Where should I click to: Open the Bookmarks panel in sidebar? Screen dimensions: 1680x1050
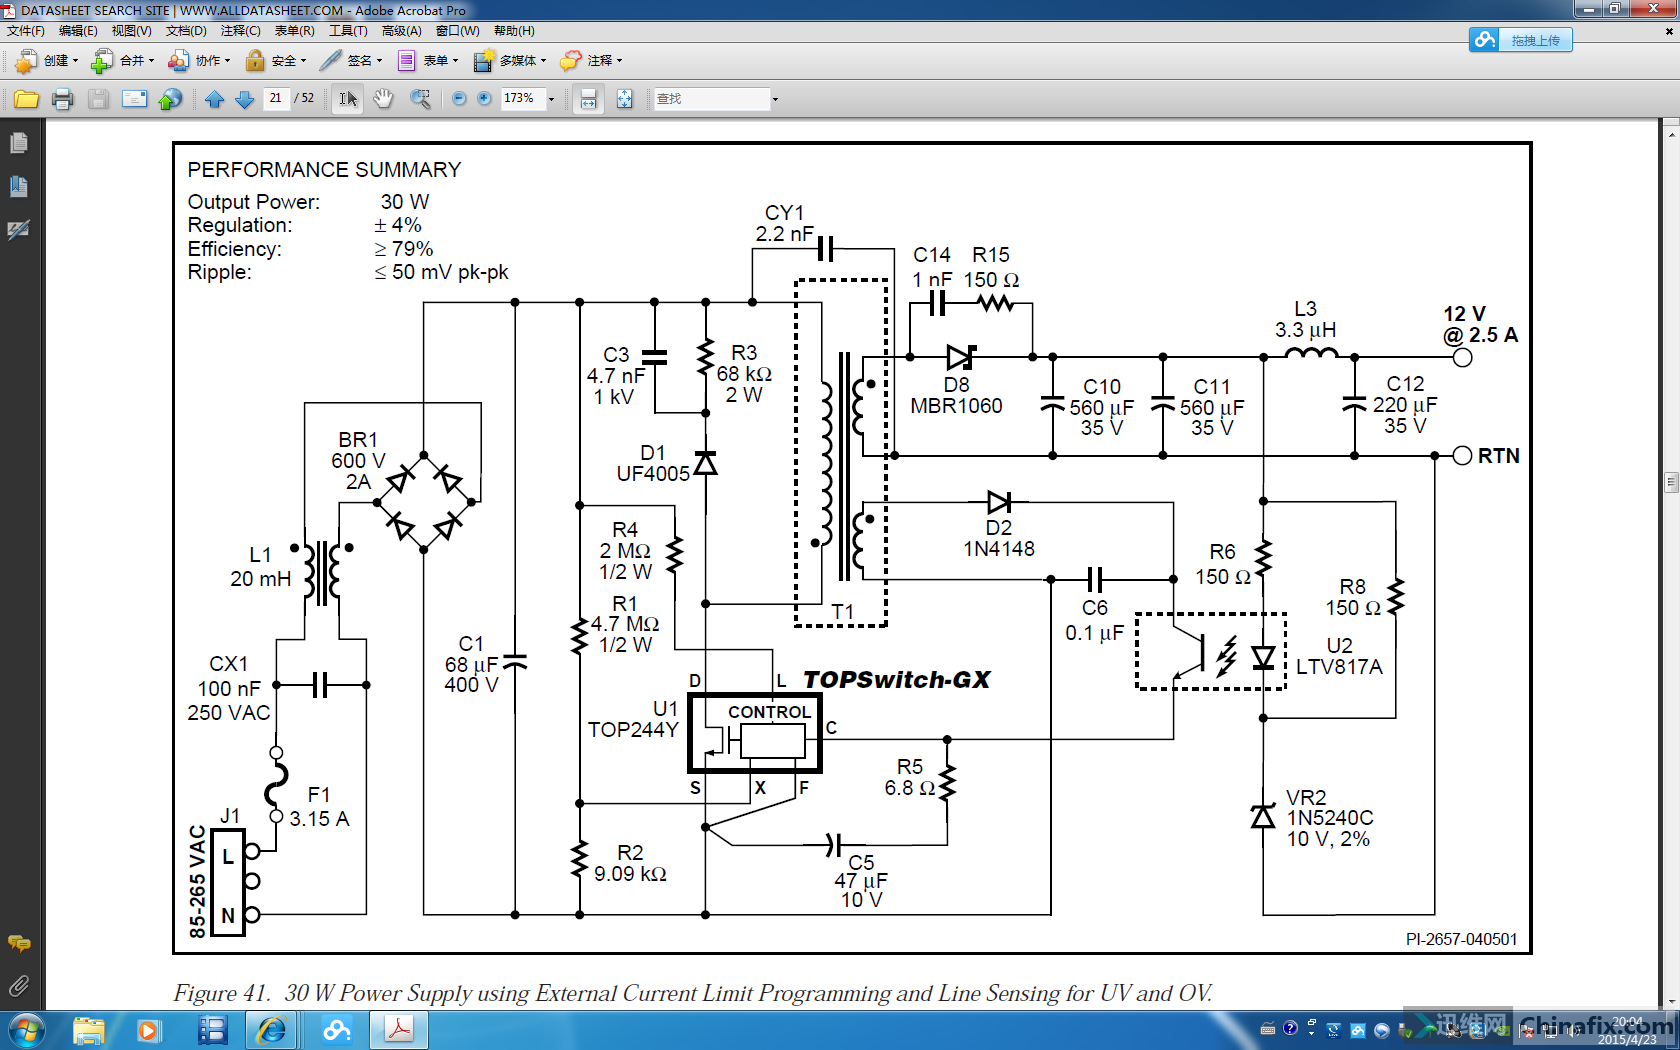(18, 187)
